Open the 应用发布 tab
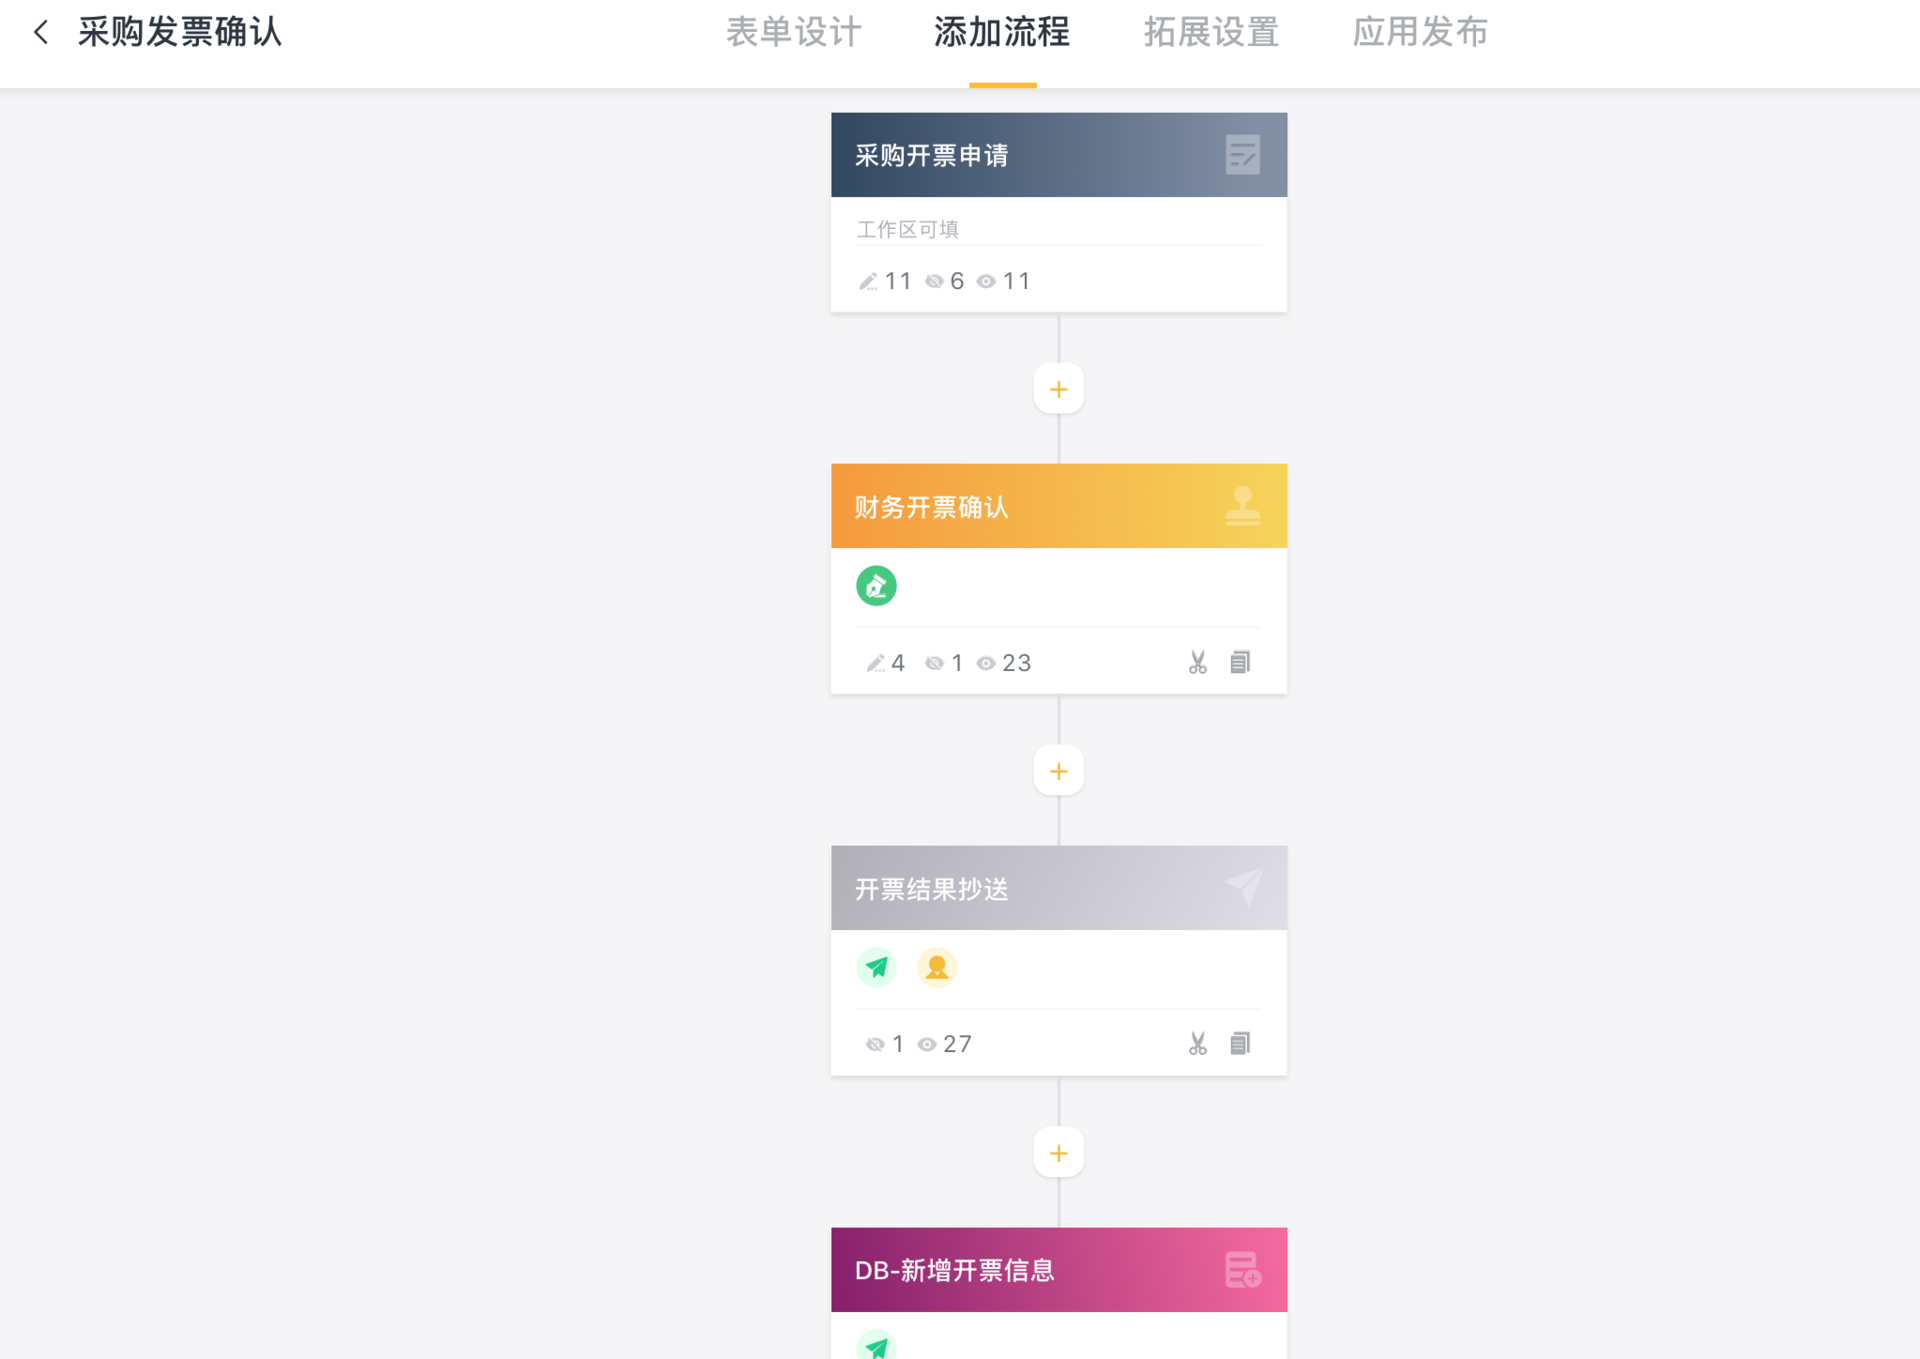Image resolution: width=1920 pixels, height=1359 pixels. point(1420,32)
